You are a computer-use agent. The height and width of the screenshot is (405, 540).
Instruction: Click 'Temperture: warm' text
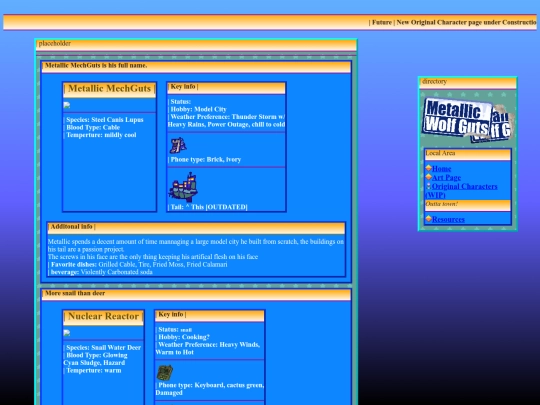93,370
